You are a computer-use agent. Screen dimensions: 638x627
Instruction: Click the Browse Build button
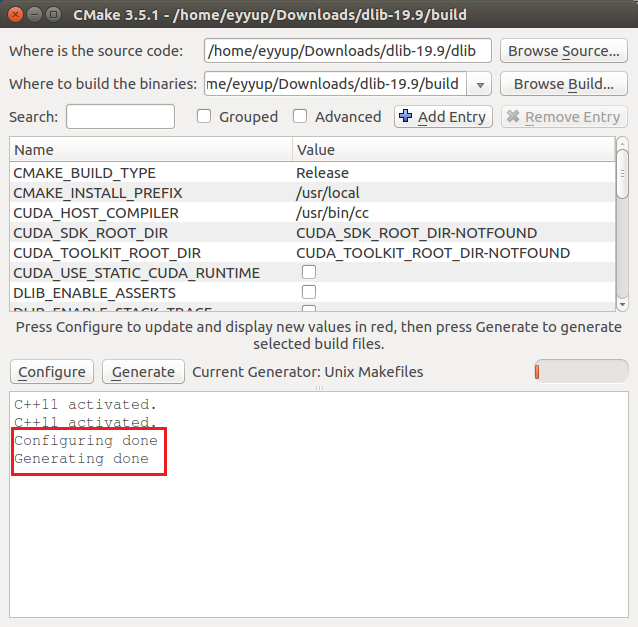coord(564,84)
